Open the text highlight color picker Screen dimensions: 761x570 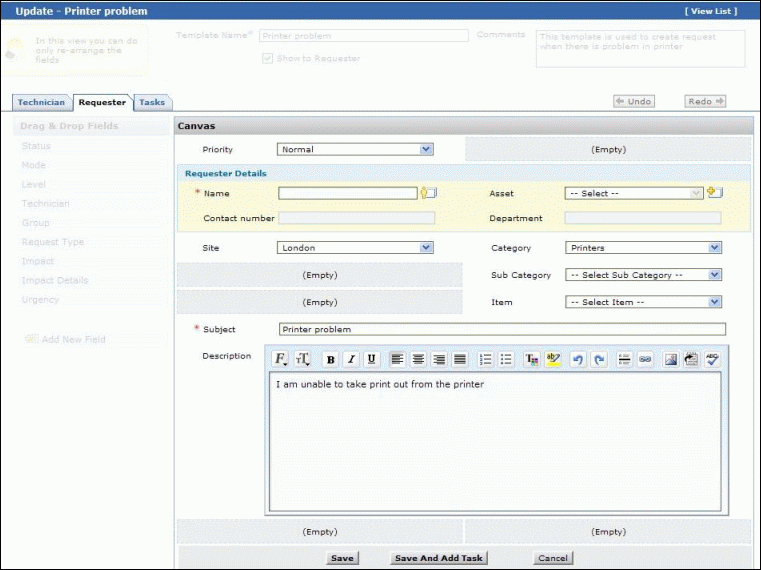pyautogui.click(x=553, y=359)
